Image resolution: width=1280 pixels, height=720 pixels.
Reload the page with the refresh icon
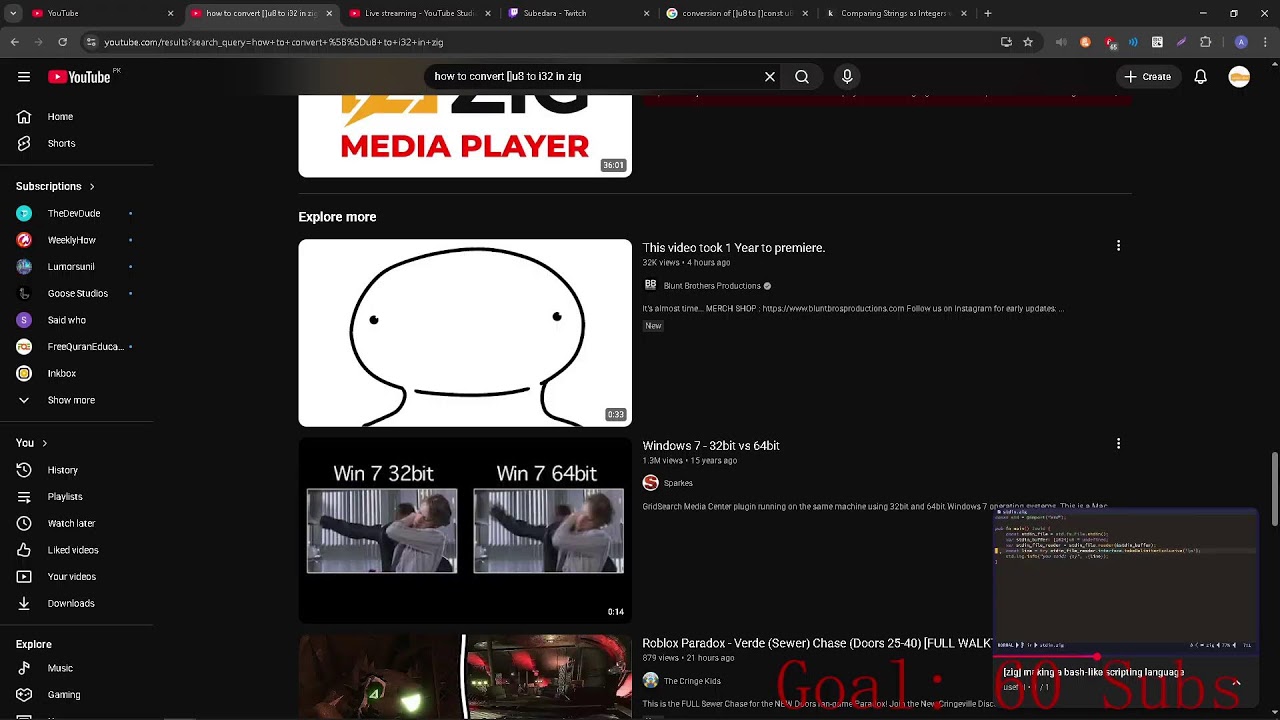click(x=62, y=42)
